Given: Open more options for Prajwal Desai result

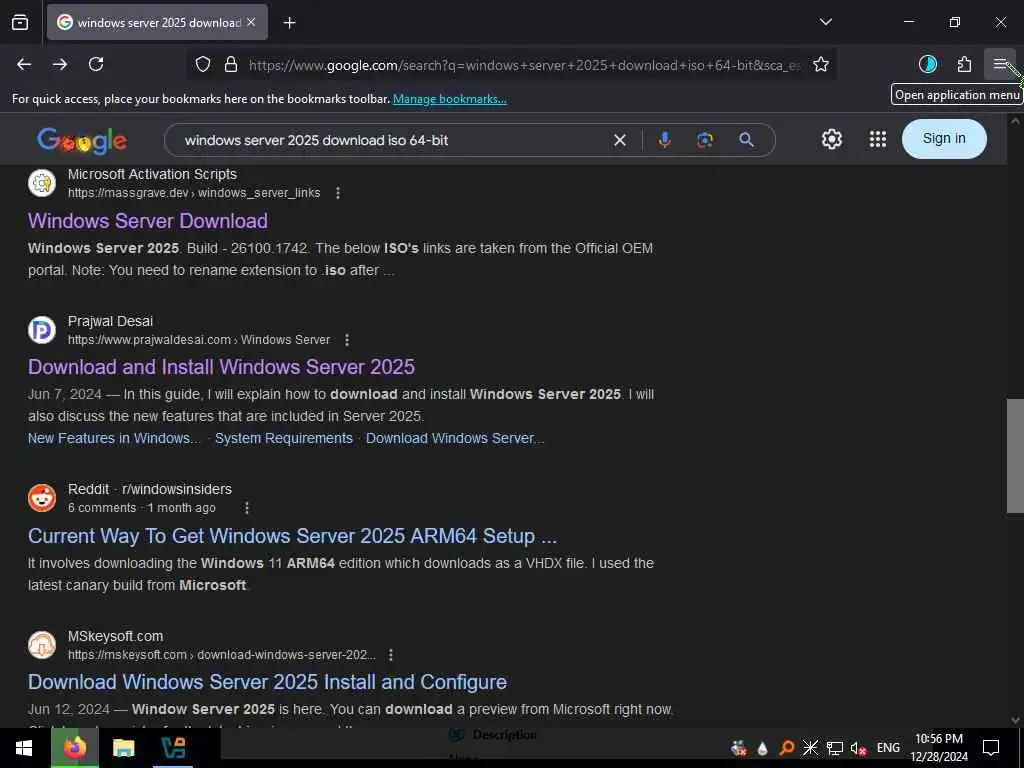Looking at the screenshot, I should coord(347,340).
